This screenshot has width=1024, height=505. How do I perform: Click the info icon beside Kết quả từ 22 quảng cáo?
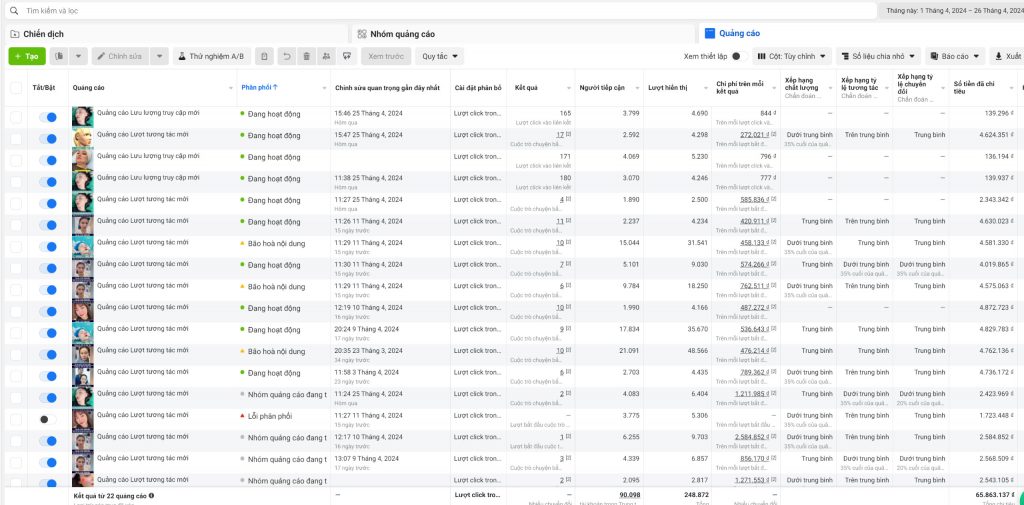coord(152,496)
